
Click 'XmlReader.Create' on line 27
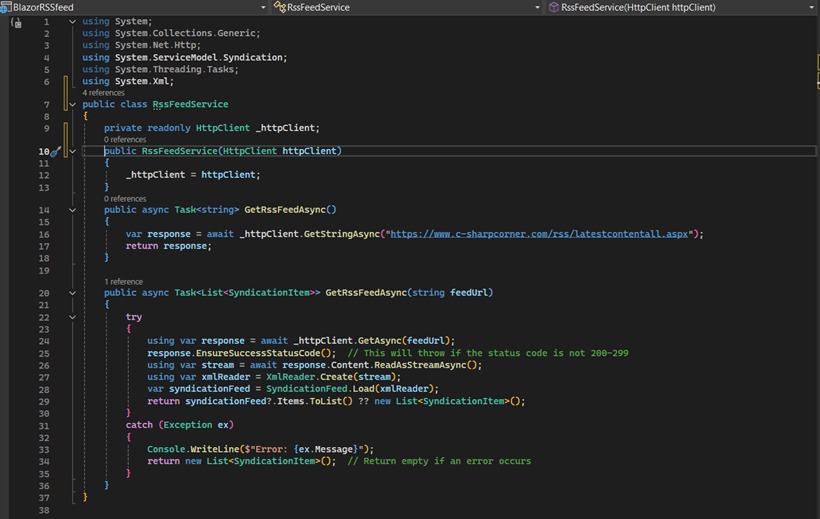310,377
